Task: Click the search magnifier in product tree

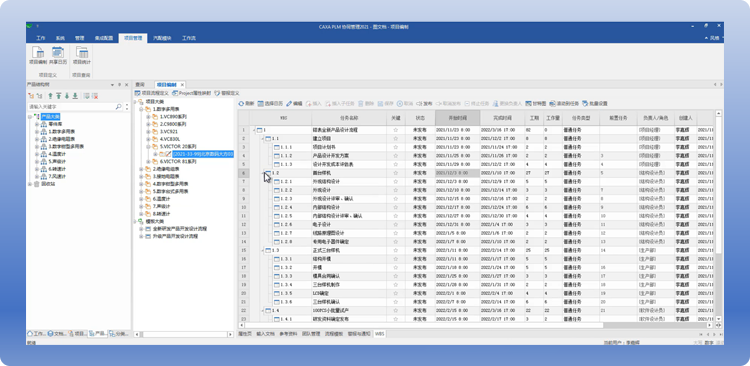Action: tap(119, 107)
